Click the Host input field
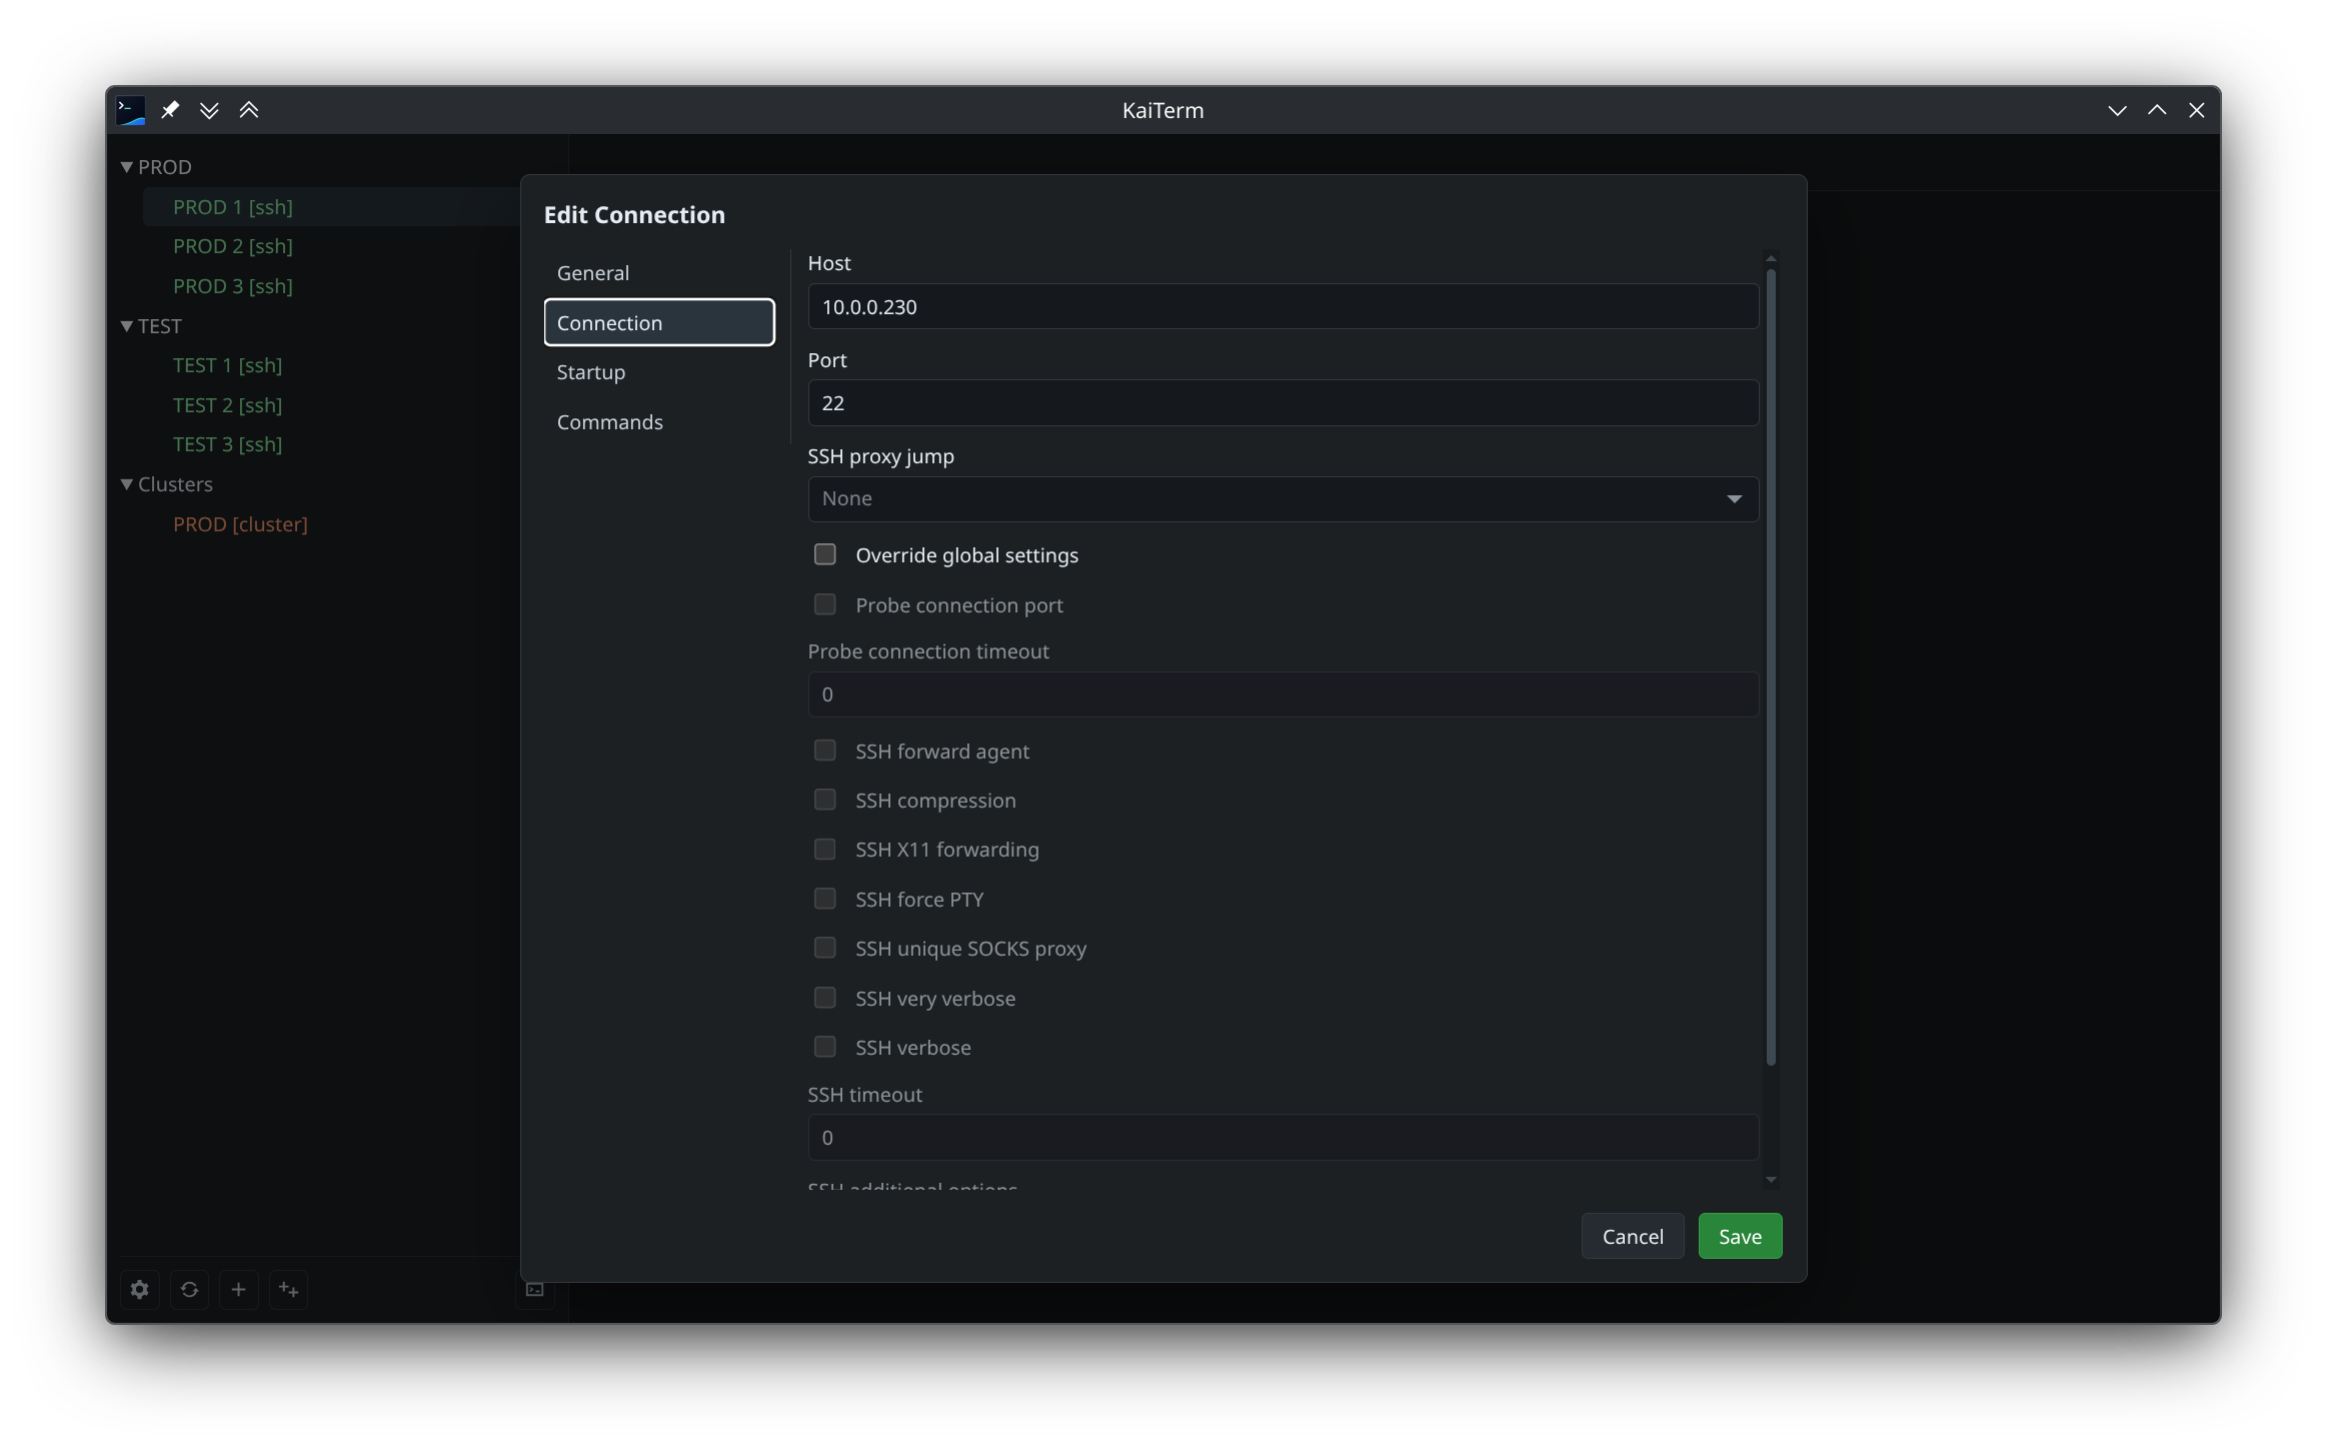The height and width of the screenshot is (1450, 2327). tap(1282, 306)
